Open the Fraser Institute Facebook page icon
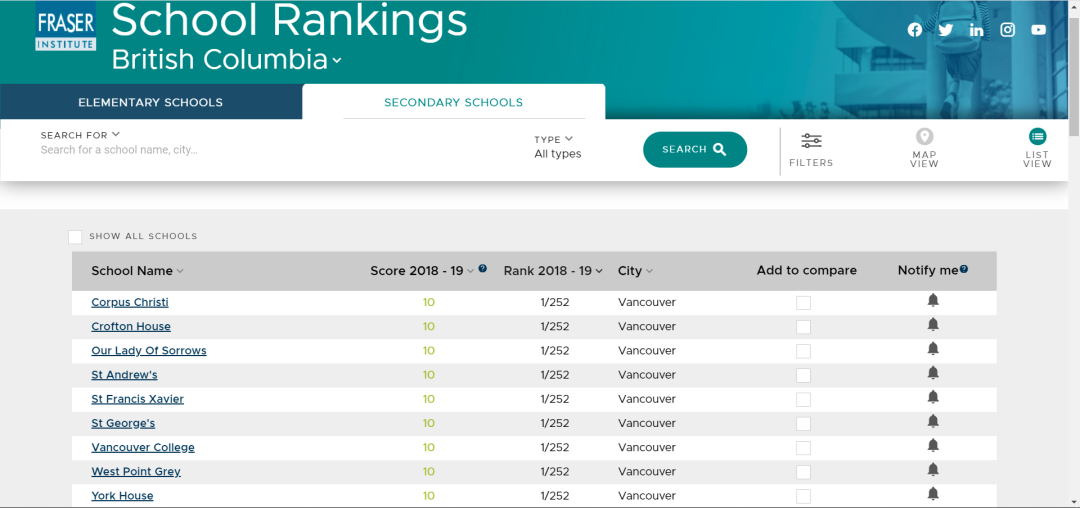 [914, 30]
